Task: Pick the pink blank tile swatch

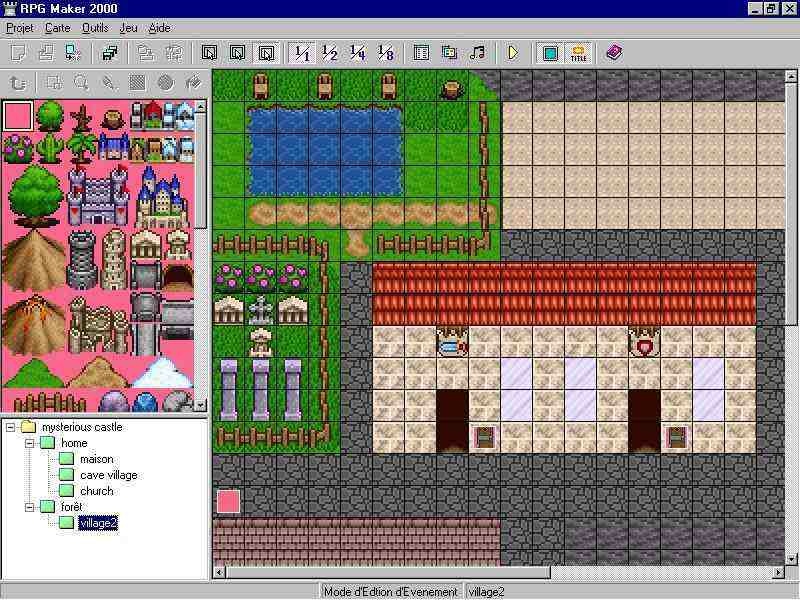Action: [x=18, y=116]
